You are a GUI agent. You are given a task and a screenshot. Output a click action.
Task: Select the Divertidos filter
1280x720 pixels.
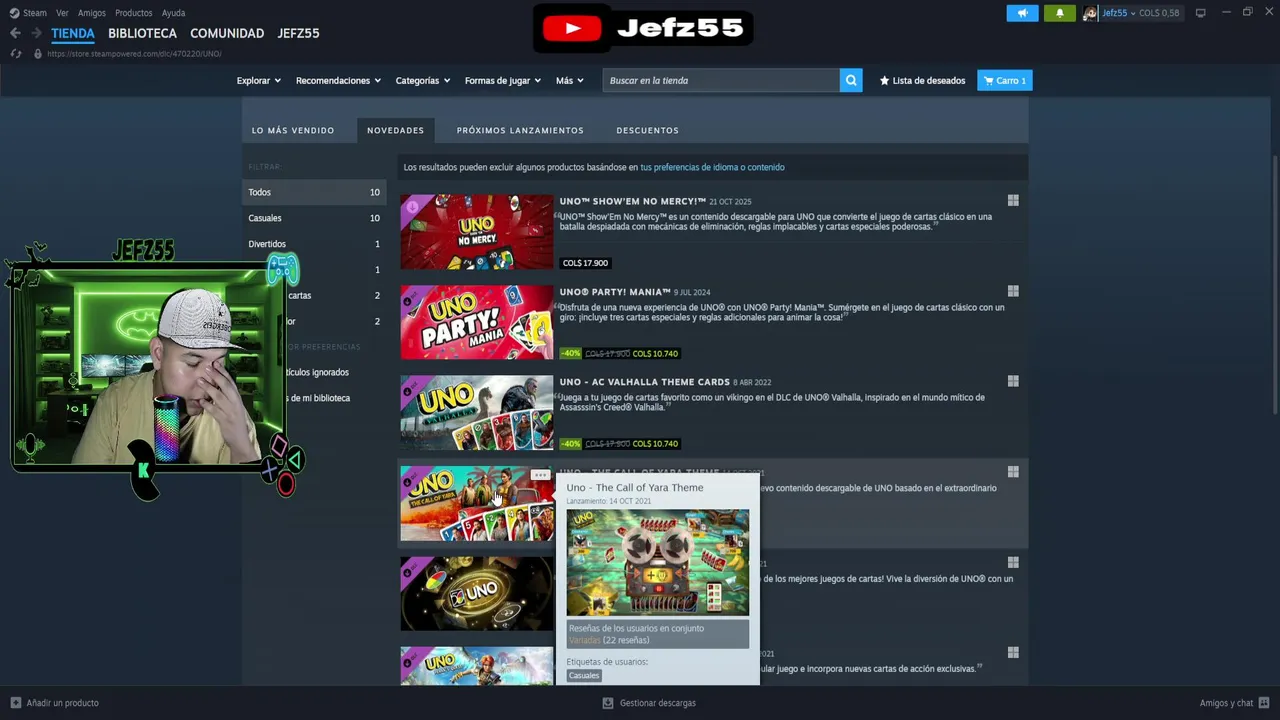click(x=314, y=244)
